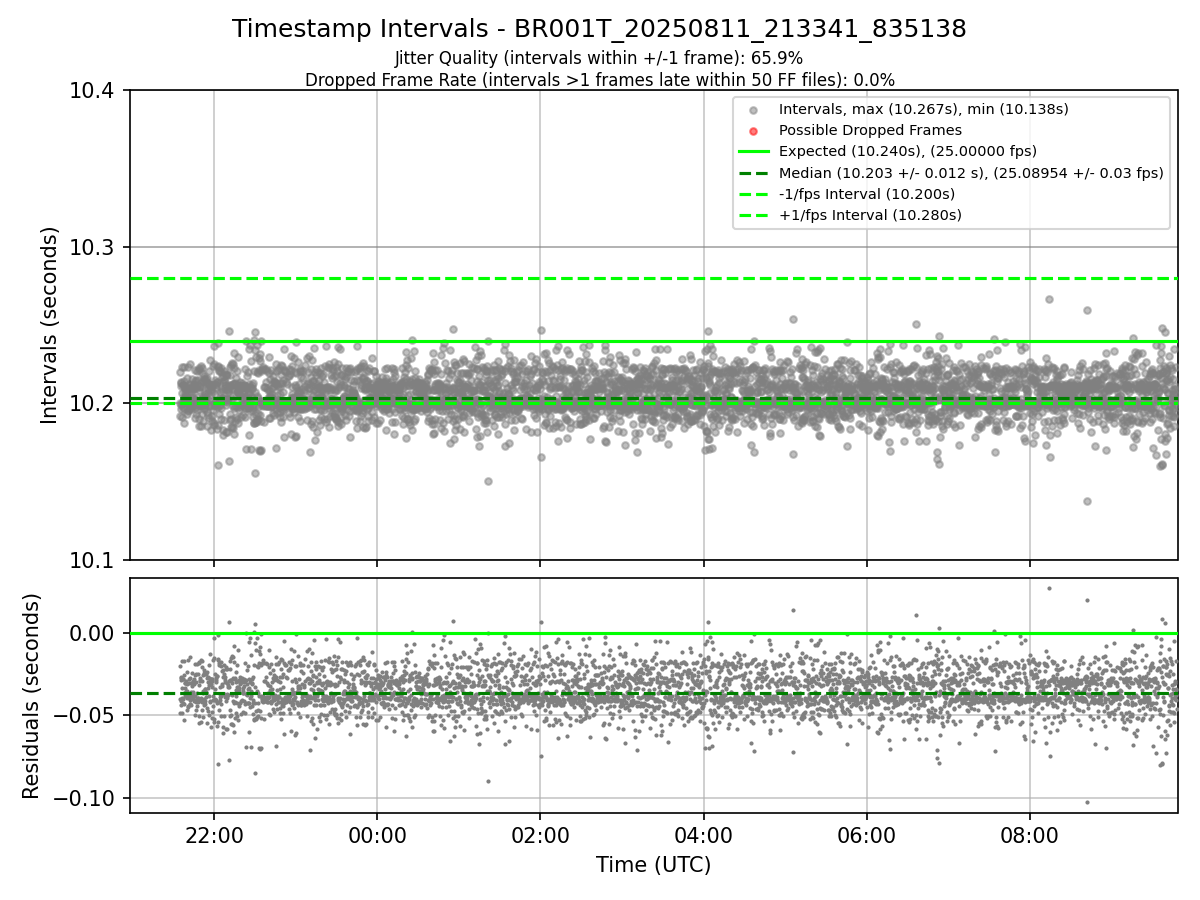
Task: Click the '02:00' time tick label
Action: pos(540,835)
